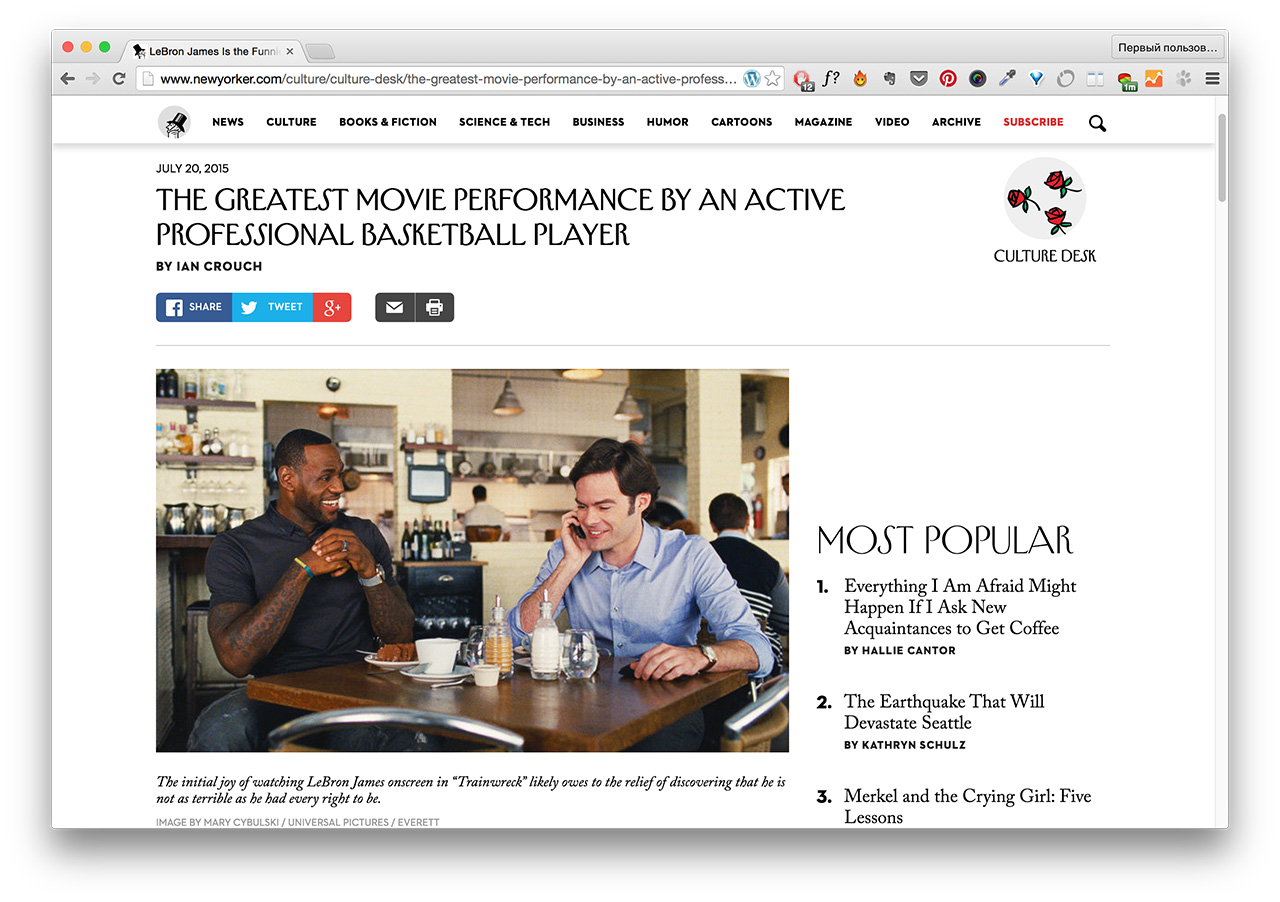This screenshot has width=1280, height=902.
Task: Click the browser forward arrow
Action: coord(93,78)
